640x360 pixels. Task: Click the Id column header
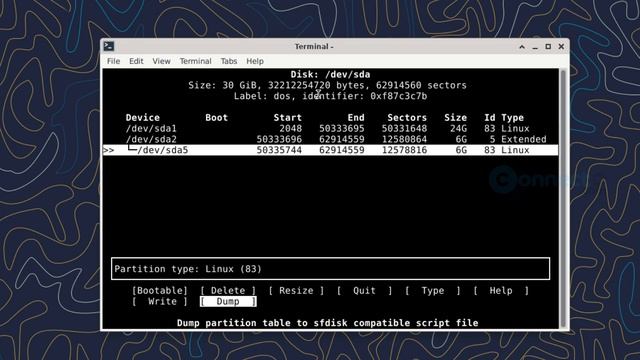click(x=489, y=118)
